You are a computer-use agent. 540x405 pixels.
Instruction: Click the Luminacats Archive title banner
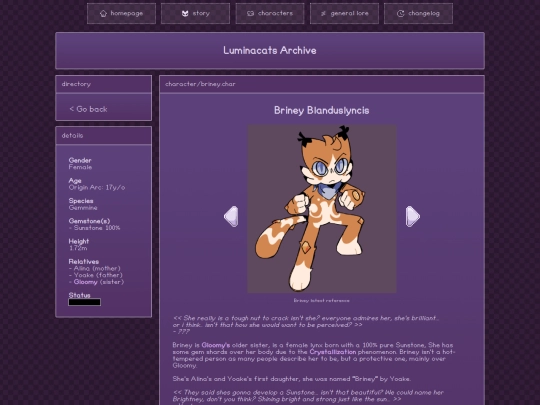(270, 51)
